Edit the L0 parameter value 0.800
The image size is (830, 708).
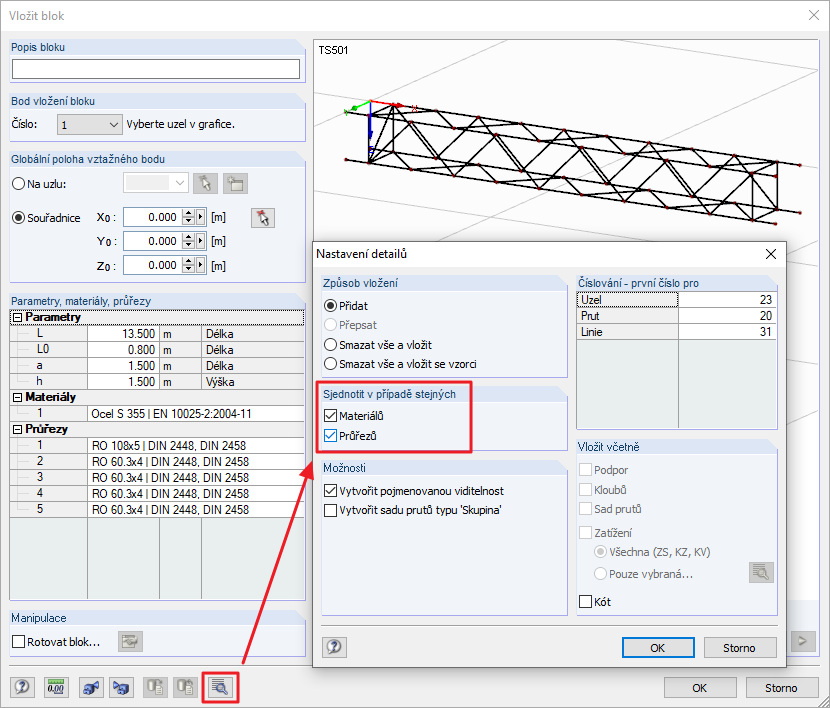coord(123,349)
